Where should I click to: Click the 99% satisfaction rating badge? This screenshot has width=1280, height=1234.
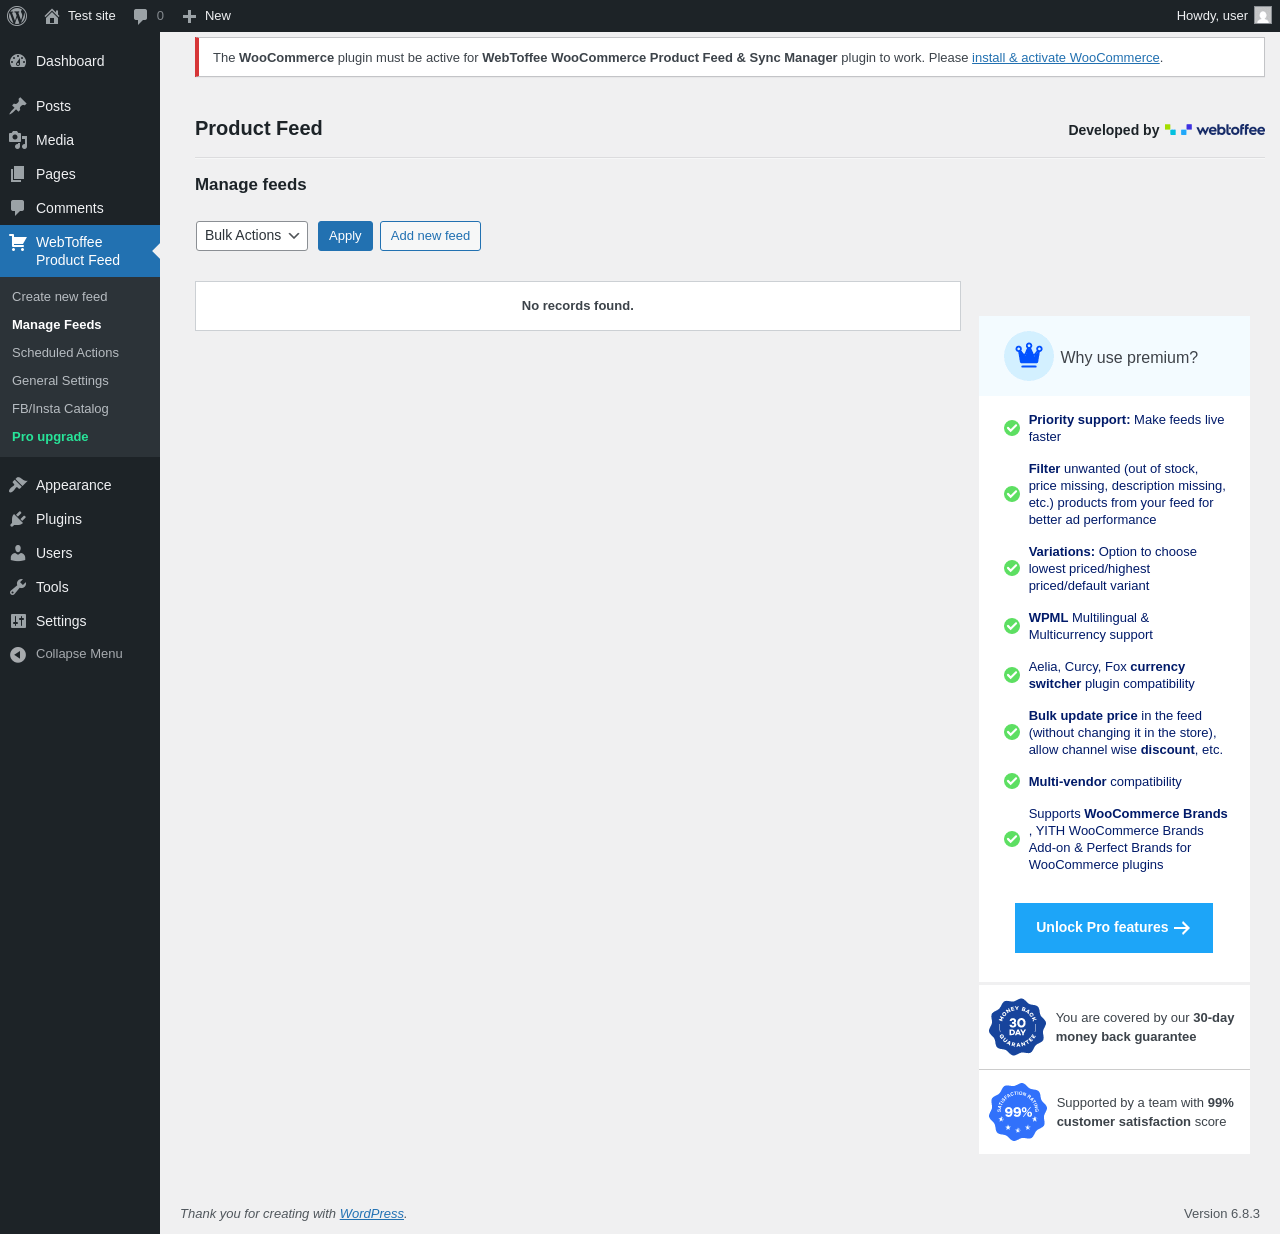pyautogui.click(x=1018, y=1112)
